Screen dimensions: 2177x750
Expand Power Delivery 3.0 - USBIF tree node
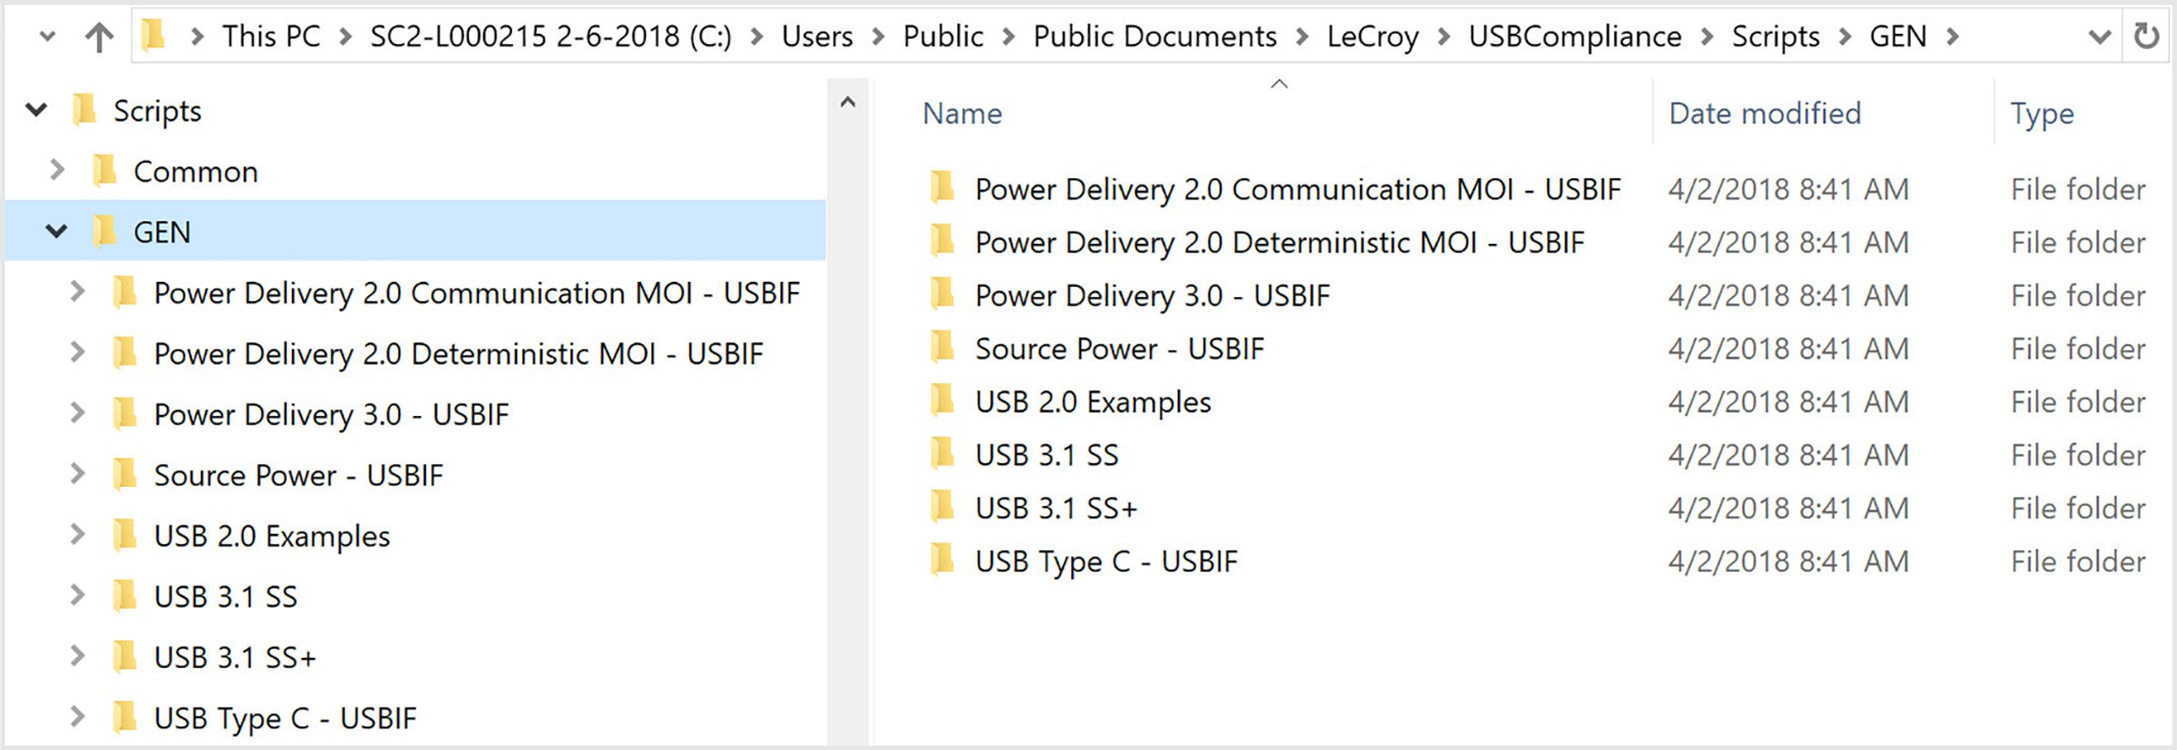[77, 414]
